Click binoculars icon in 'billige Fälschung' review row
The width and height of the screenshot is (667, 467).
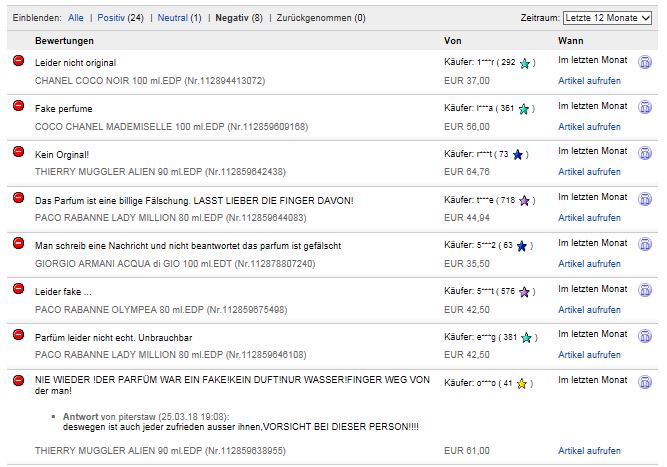[x=645, y=199]
